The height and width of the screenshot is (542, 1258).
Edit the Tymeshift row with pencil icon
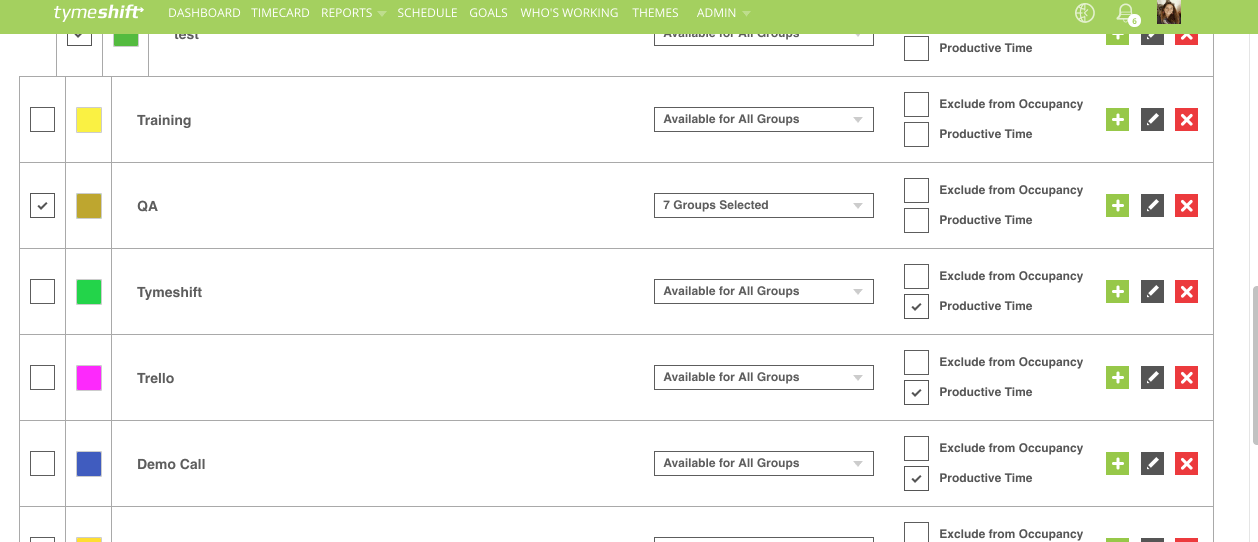(x=1152, y=292)
